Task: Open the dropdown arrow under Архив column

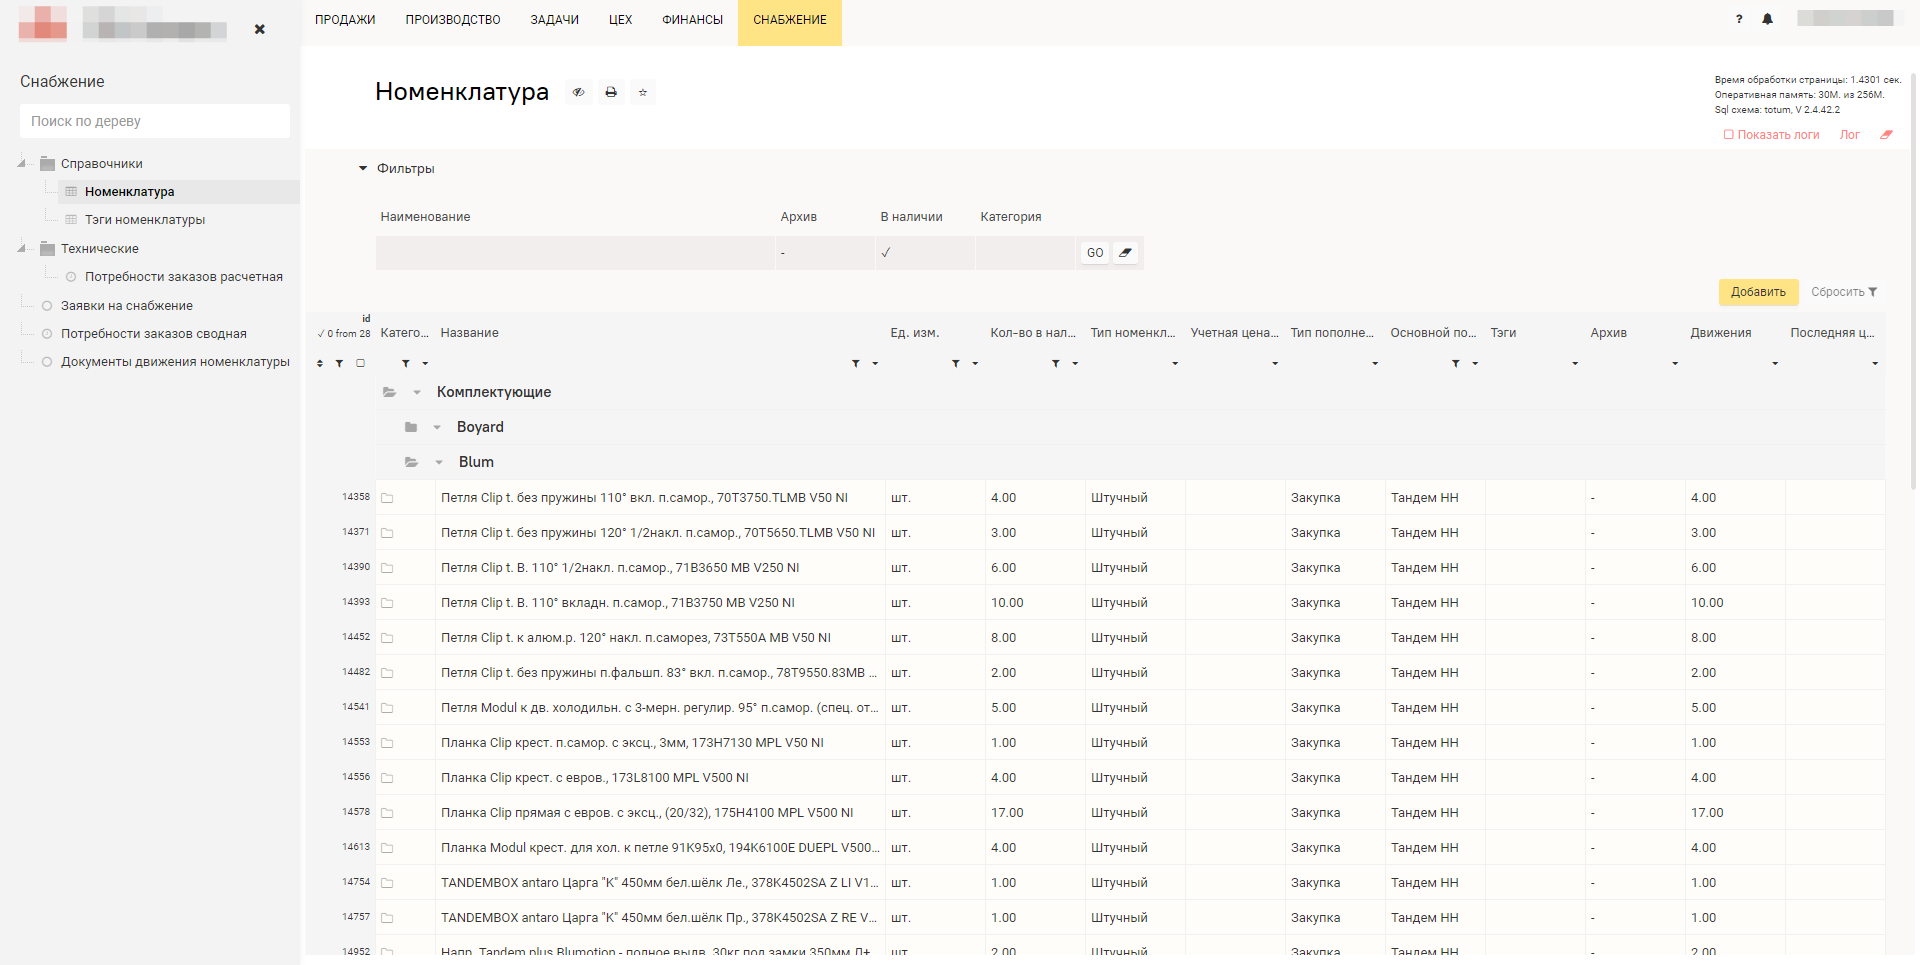Action: tap(1675, 364)
